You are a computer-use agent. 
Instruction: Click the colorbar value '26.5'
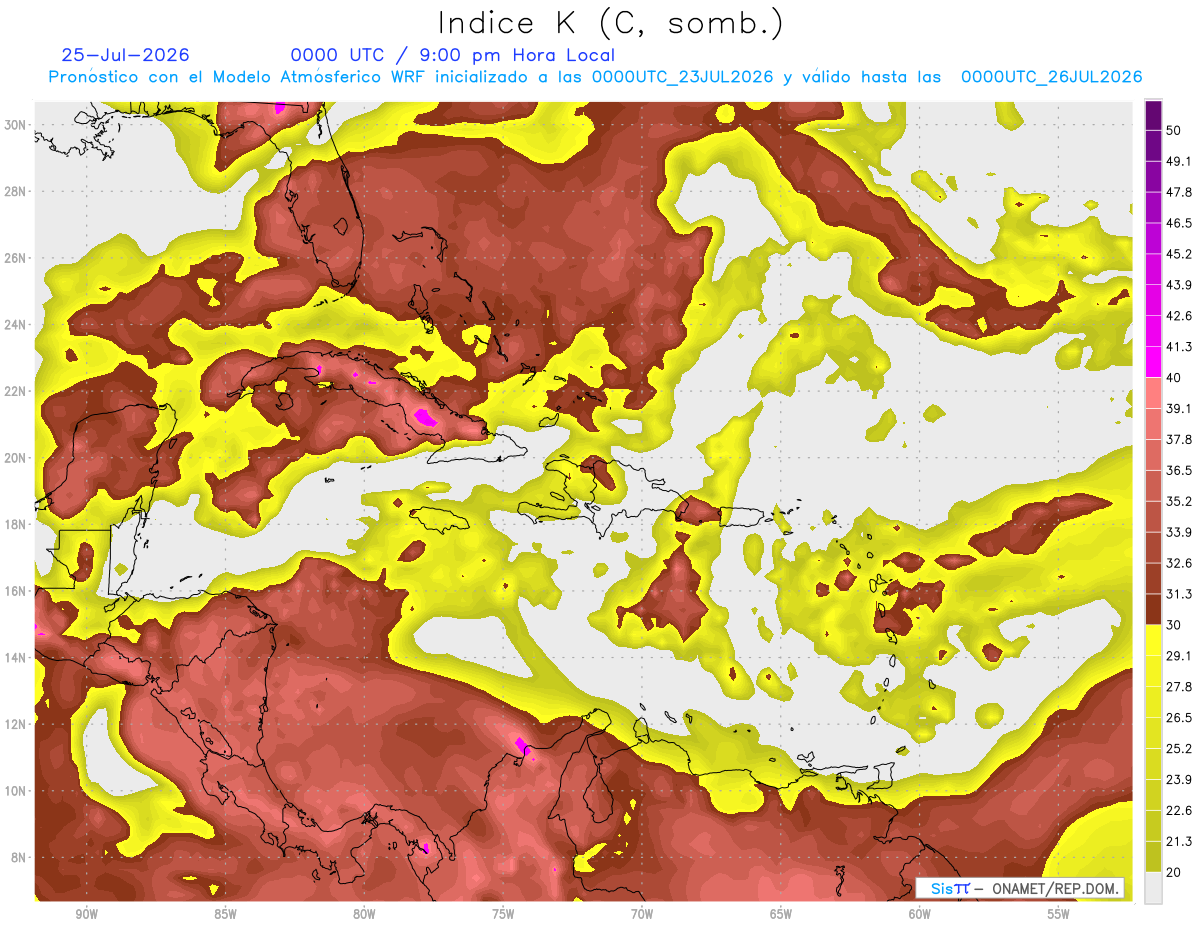(x=1179, y=718)
